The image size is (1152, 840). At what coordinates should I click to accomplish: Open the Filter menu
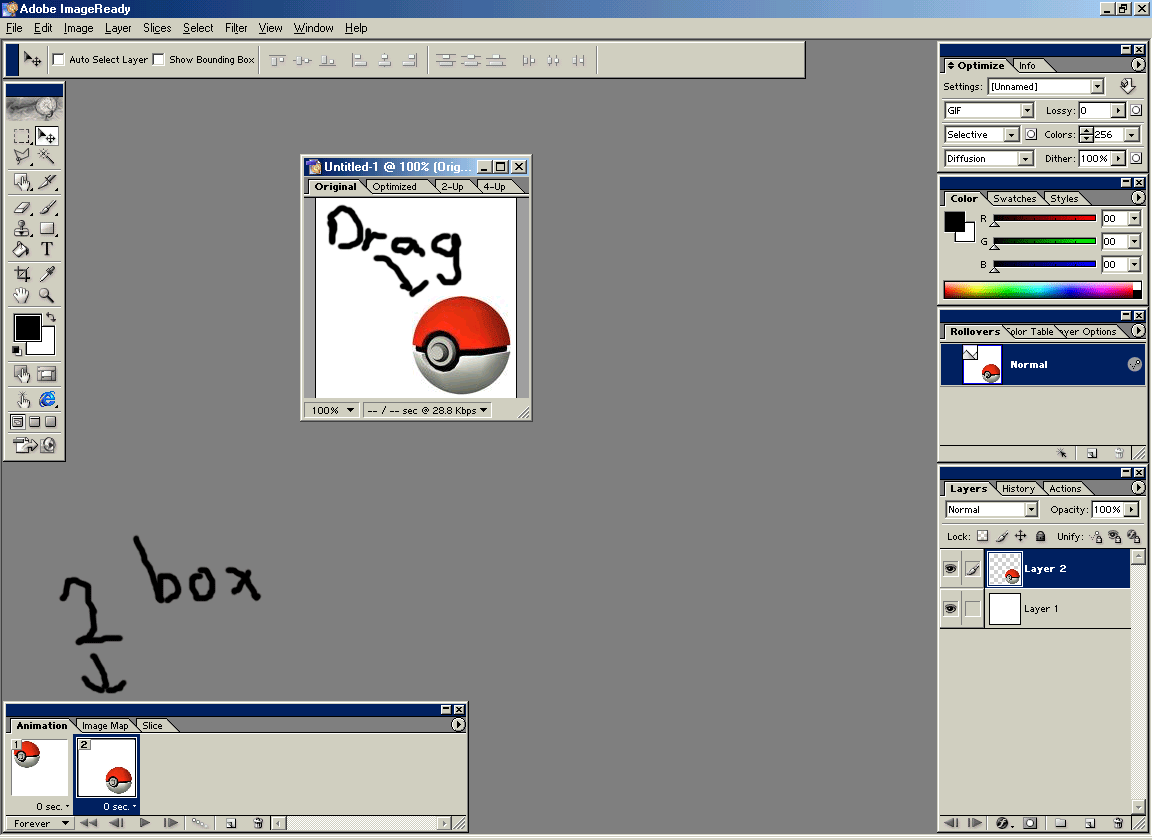pyautogui.click(x=236, y=28)
